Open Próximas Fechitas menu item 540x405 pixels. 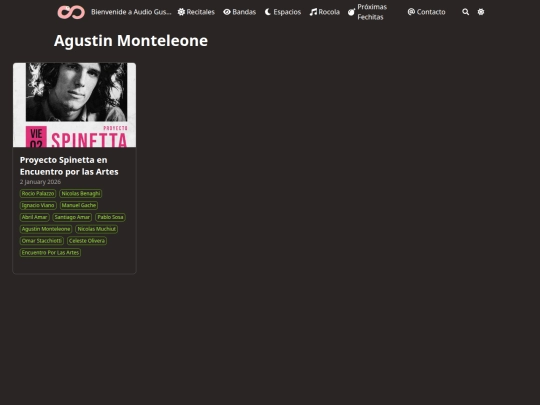367,12
